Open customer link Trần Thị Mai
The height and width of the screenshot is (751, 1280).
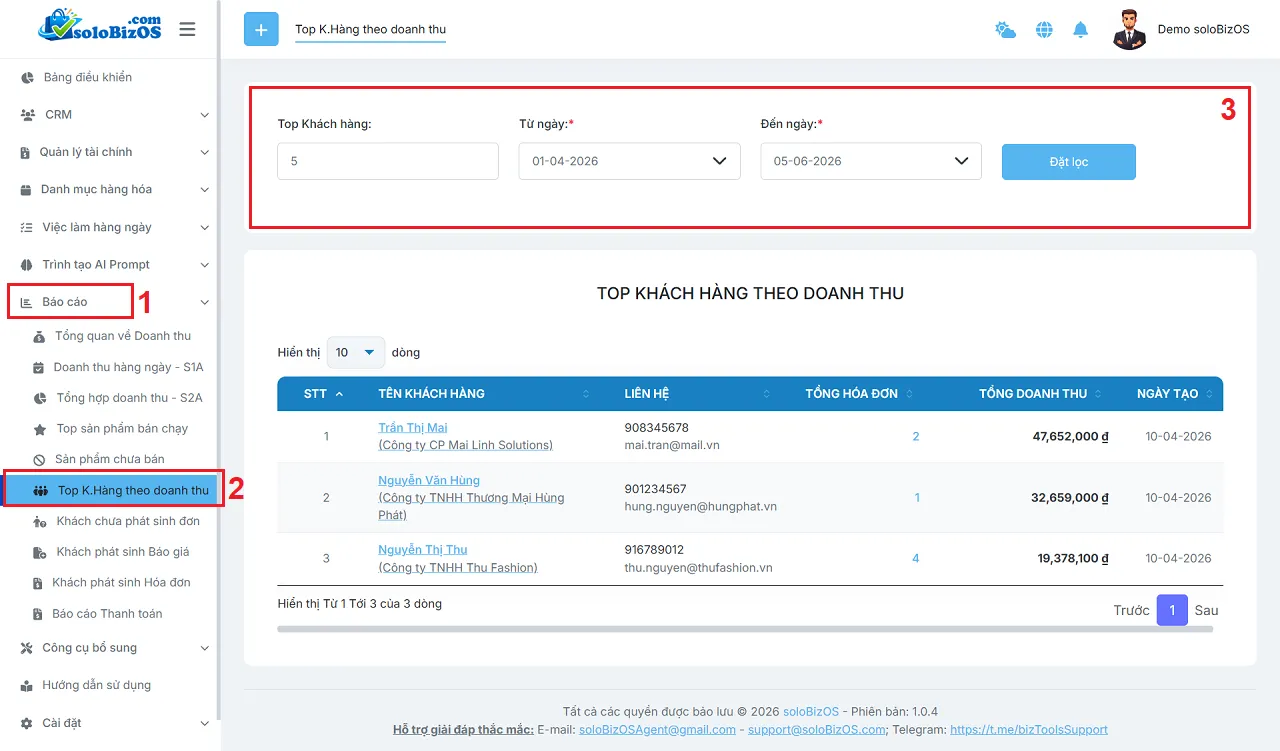[413, 428]
